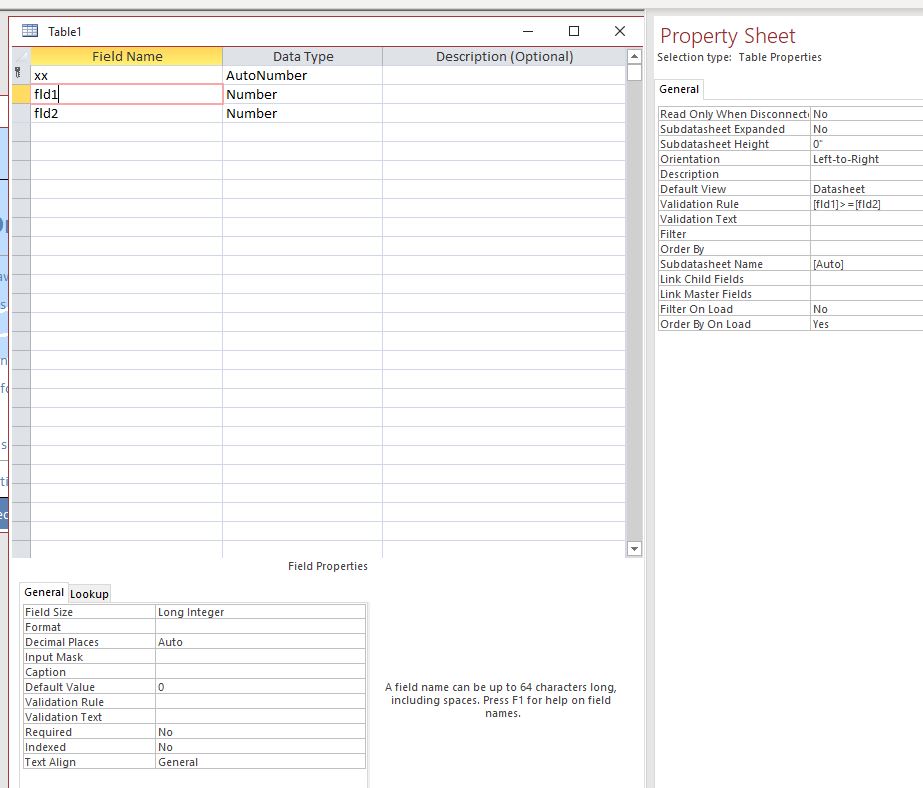Click the xx field name cell
This screenshot has height=788, width=923.
point(127,75)
